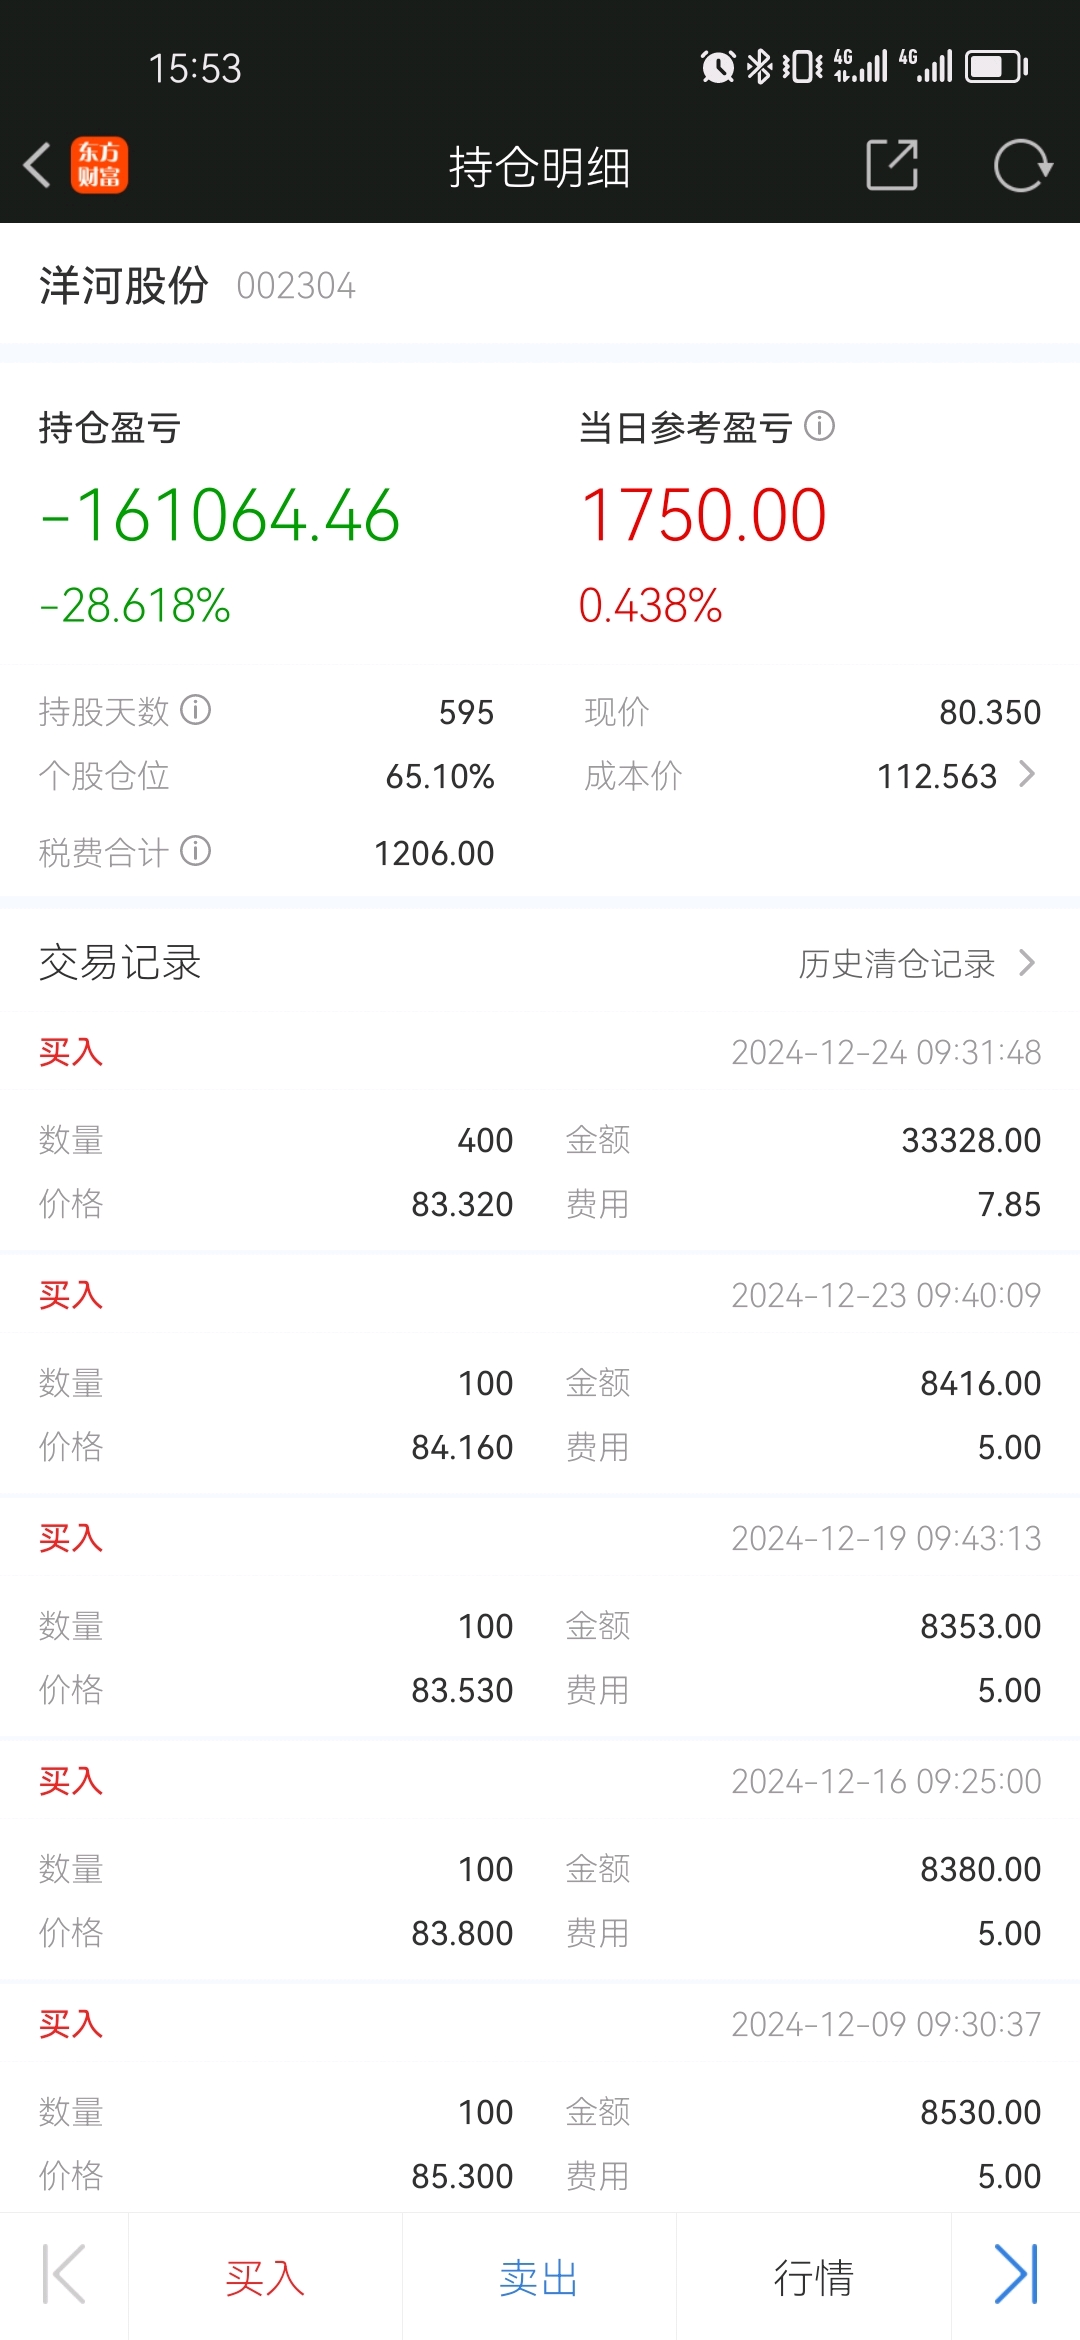Tap the 东方财富 logo icon
This screenshot has width=1080, height=2340.
99,165
